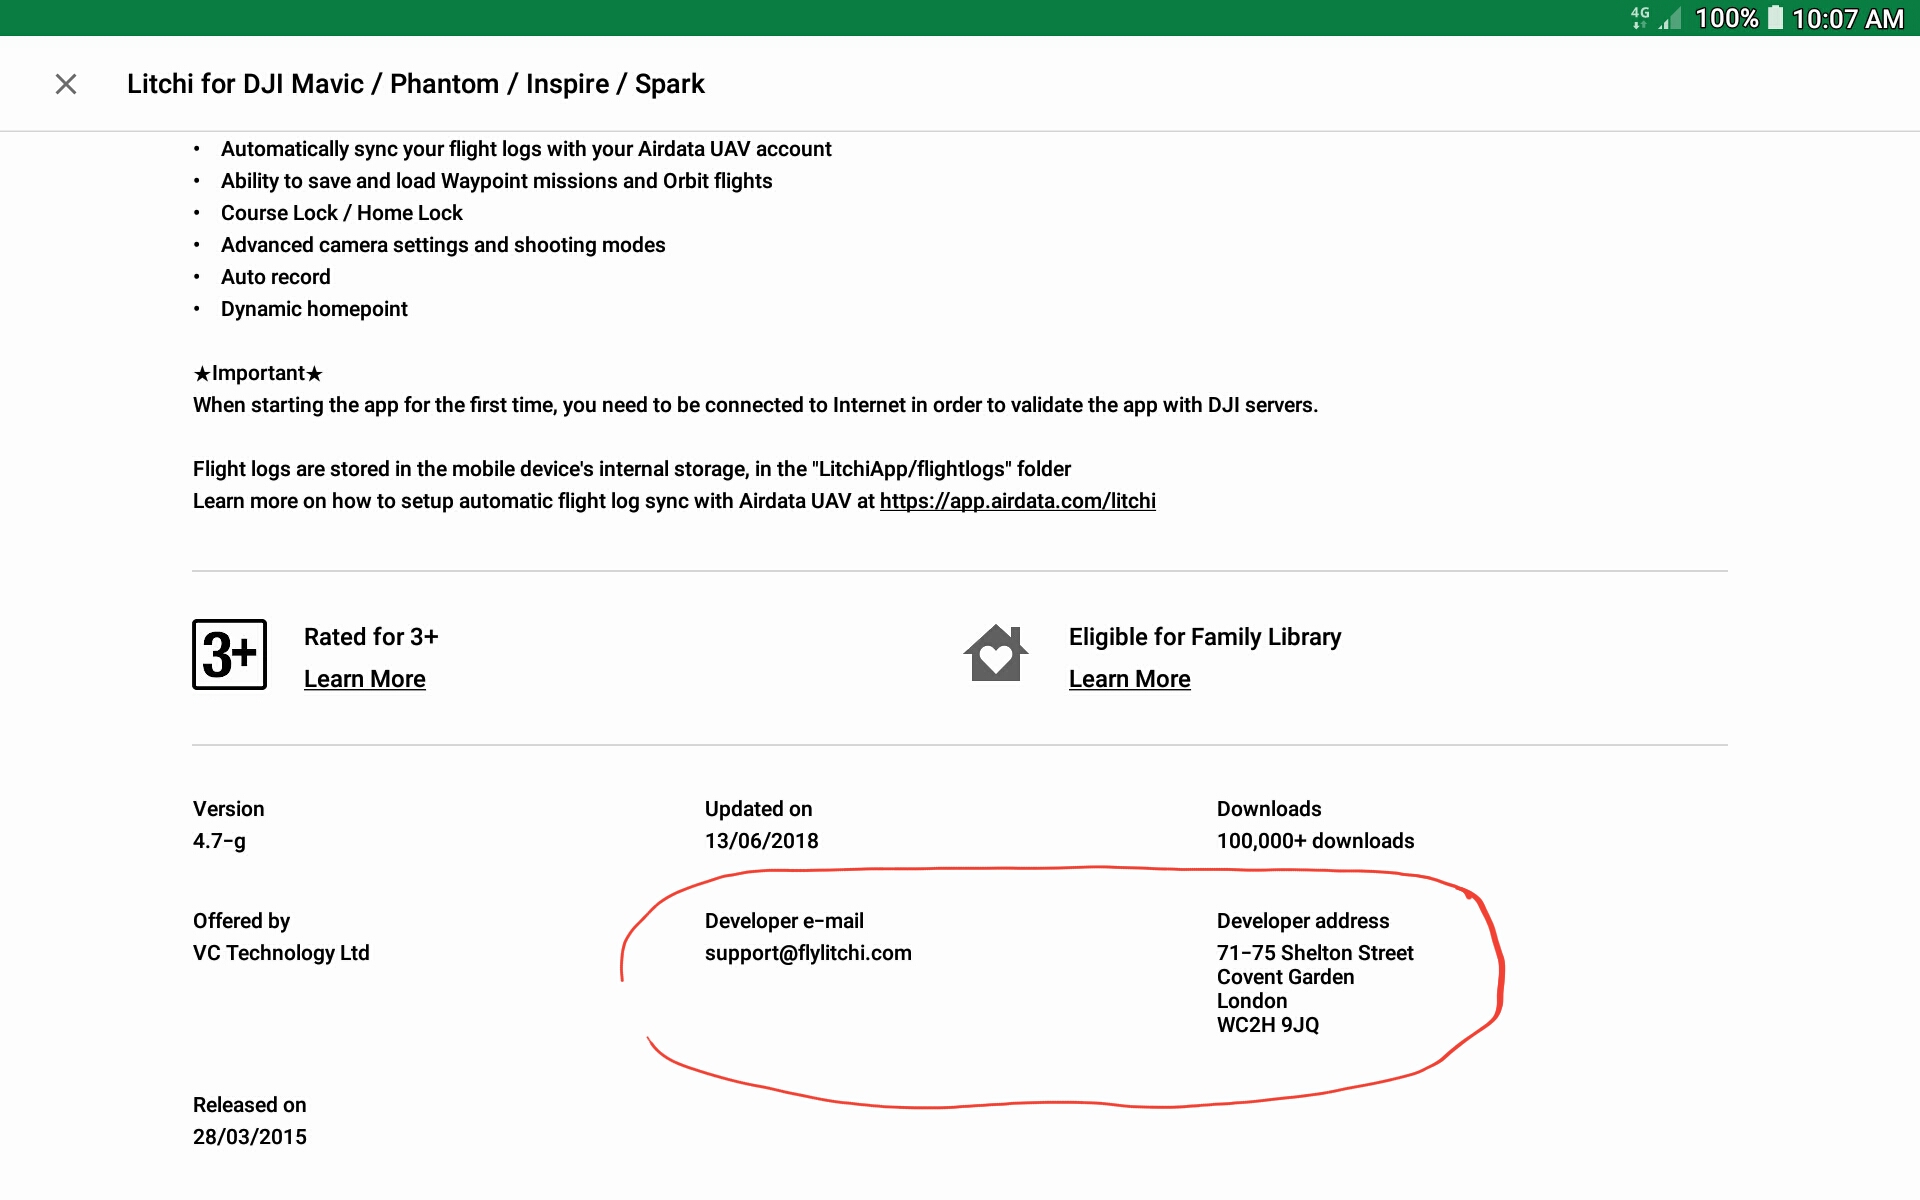Screen dimensions: 1920x1200
Task: Tap the Offered by label
Action: point(241,921)
